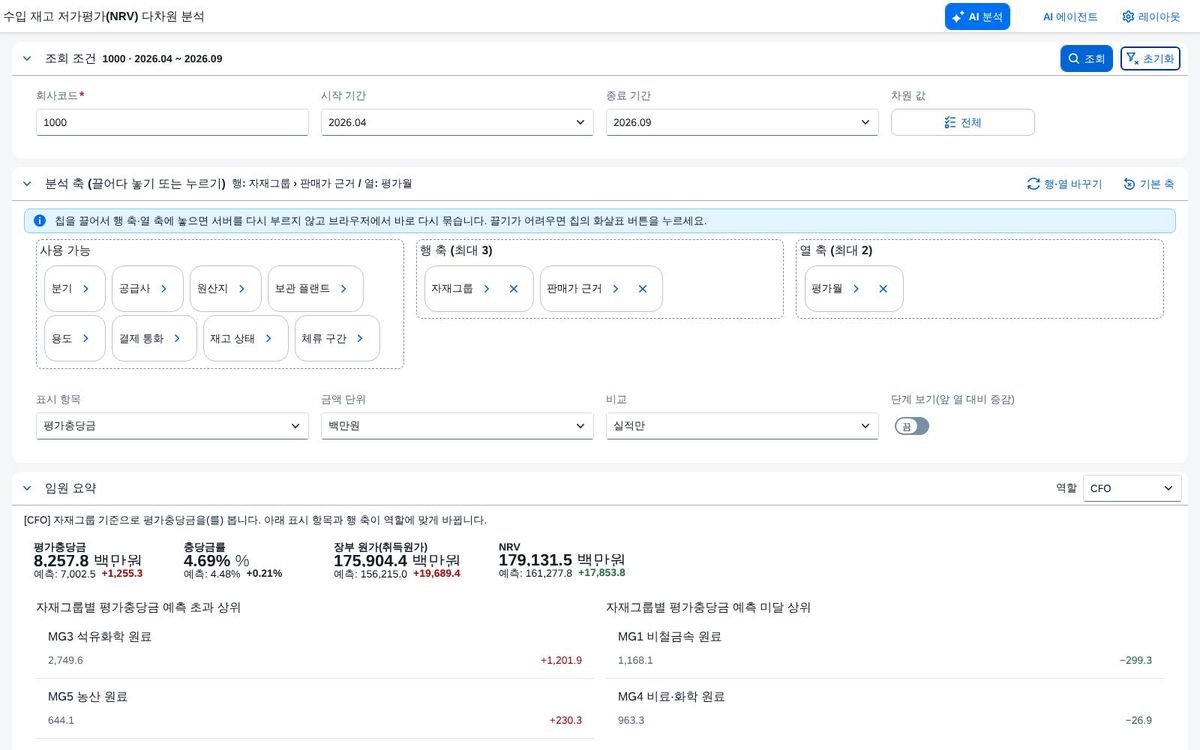Image resolution: width=1200 pixels, height=750 pixels.
Task: Collapse the 임원 요약 section
Action: [27, 488]
